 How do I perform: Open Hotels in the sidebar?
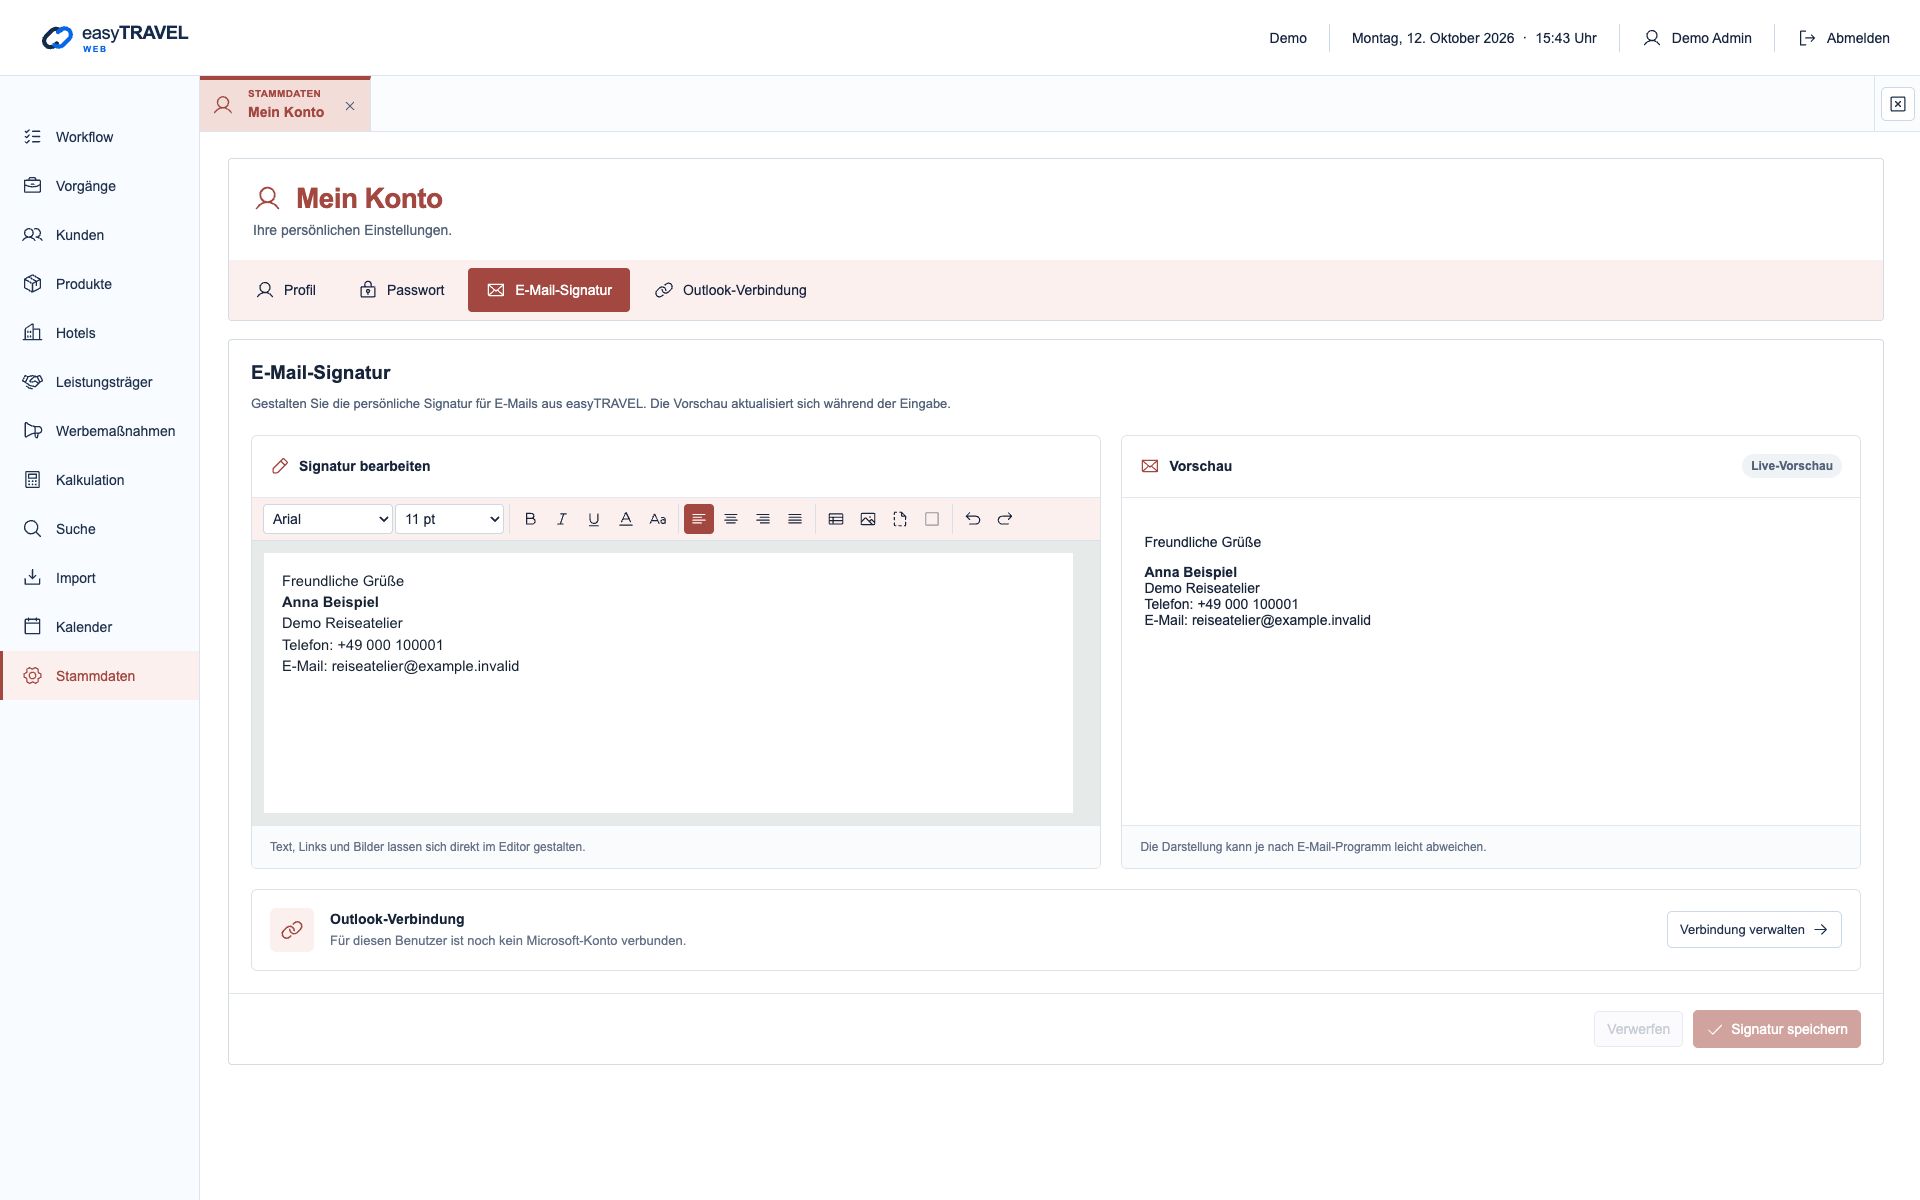pyautogui.click(x=100, y=333)
